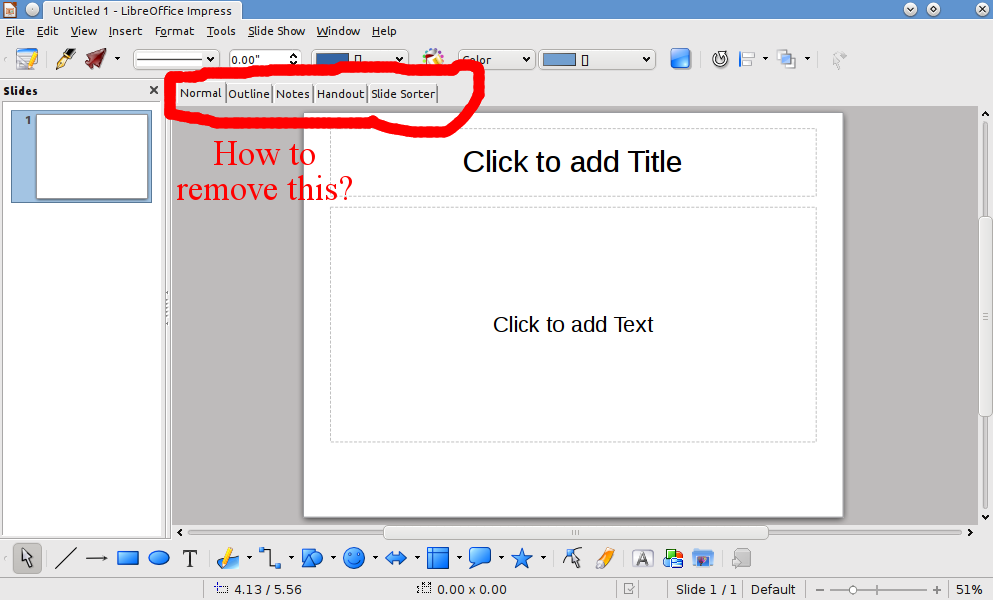Open the View menu

coord(84,31)
